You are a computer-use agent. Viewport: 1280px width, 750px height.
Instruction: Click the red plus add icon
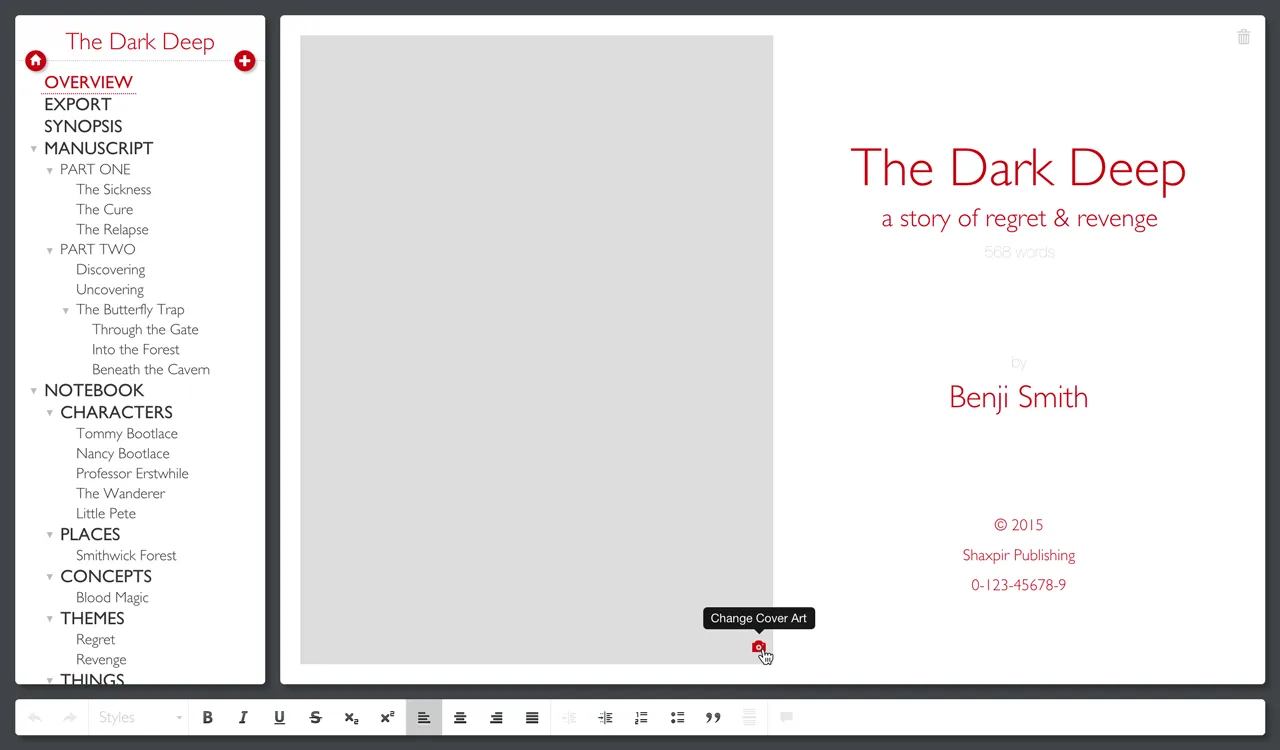click(244, 61)
